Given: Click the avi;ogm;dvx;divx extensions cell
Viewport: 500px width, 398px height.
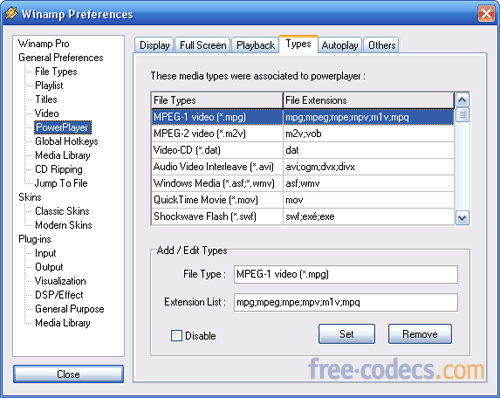Looking at the screenshot, I should click(x=368, y=167).
